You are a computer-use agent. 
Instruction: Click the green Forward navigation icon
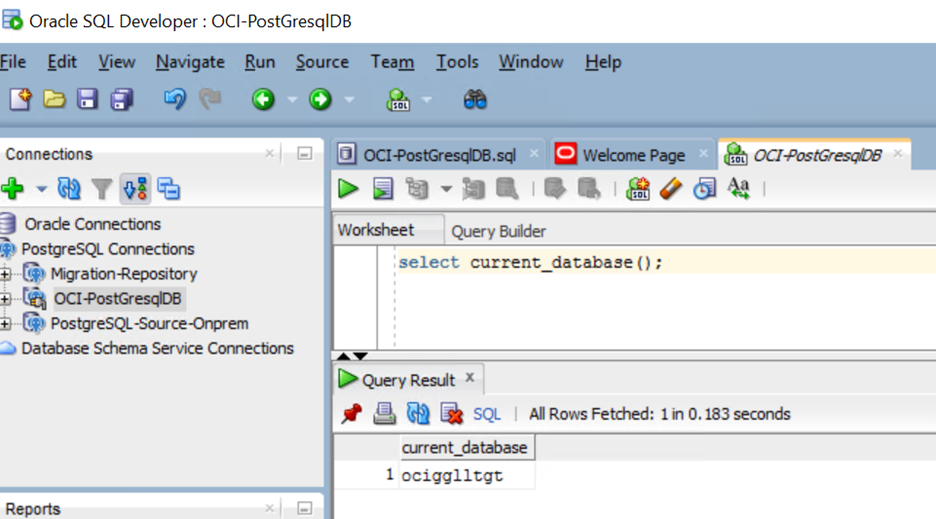tap(320, 99)
